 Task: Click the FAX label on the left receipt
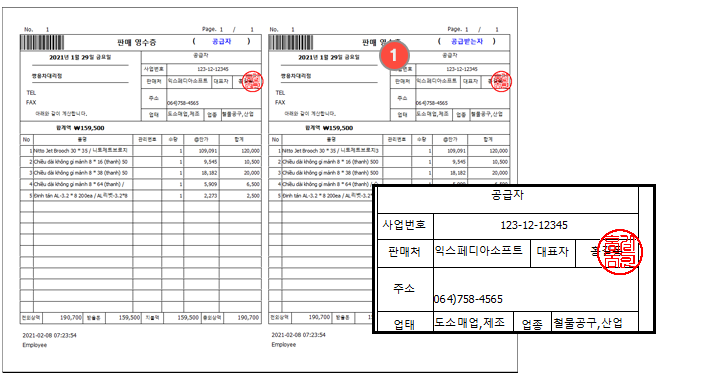31,102
